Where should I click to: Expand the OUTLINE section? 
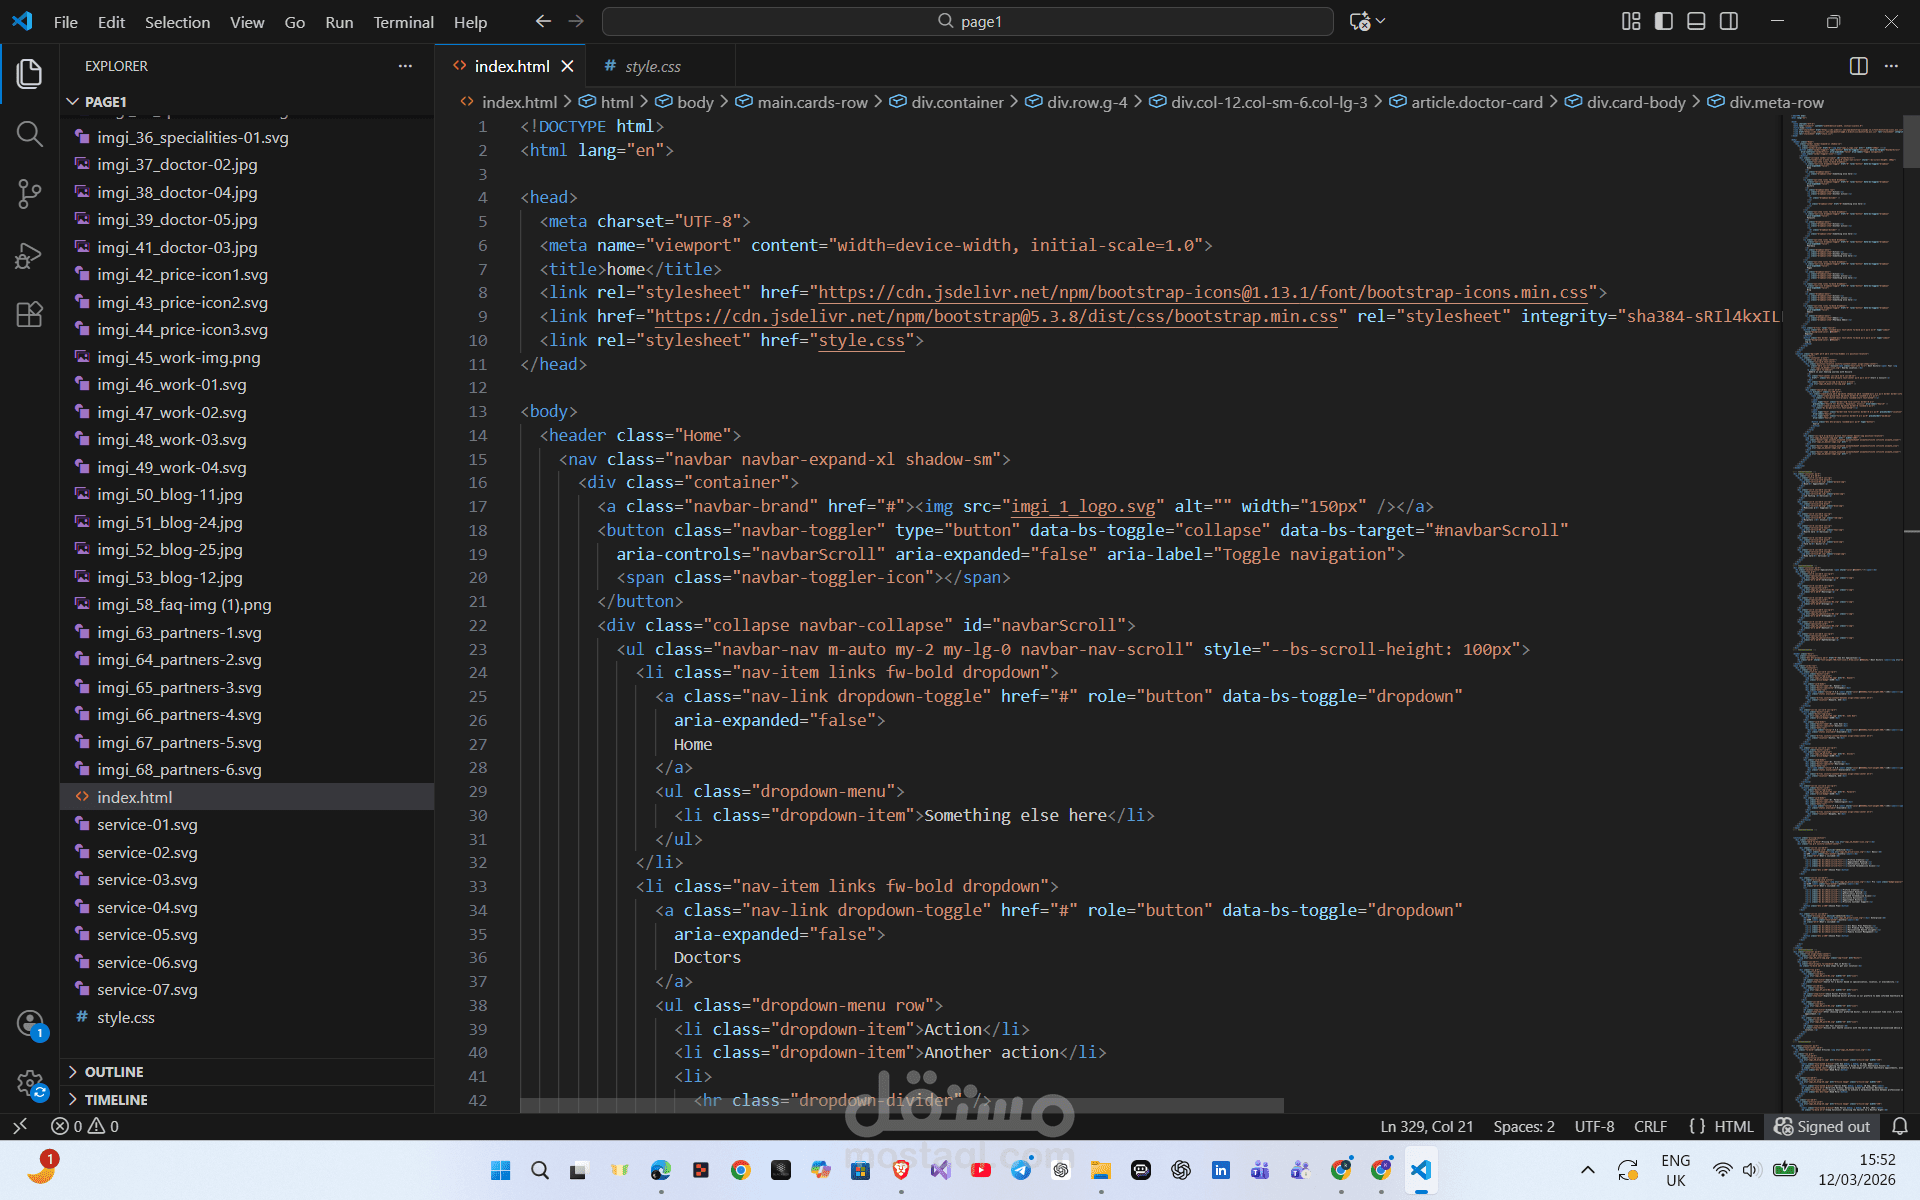pyautogui.click(x=113, y=1071)
